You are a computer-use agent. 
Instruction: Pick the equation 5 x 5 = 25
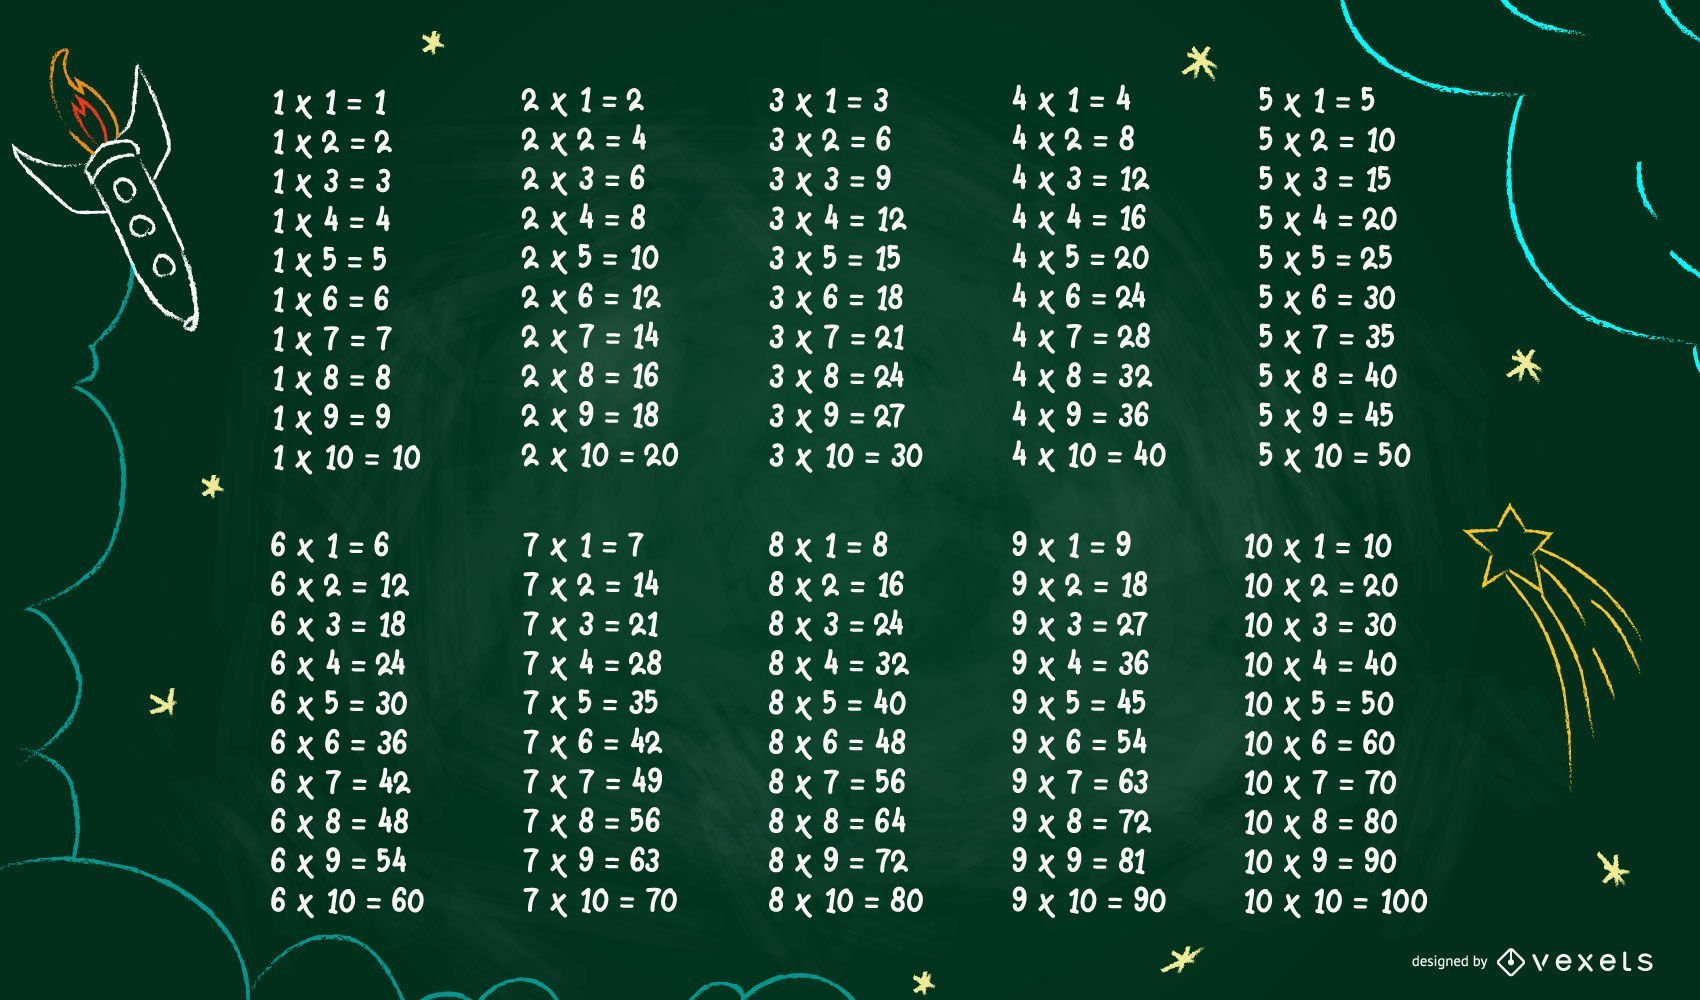(1325, 258)
